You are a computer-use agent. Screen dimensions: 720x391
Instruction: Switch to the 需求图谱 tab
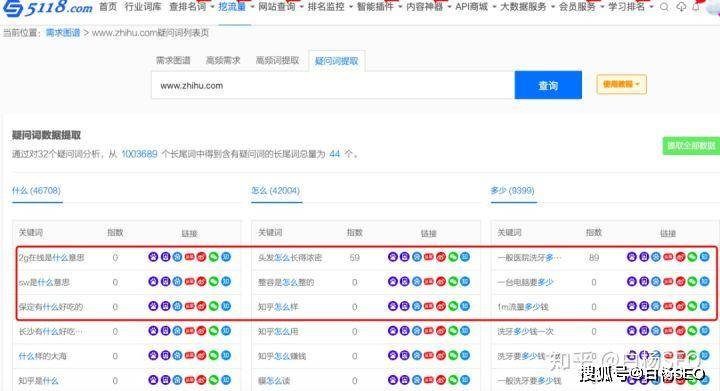point(173,60)
